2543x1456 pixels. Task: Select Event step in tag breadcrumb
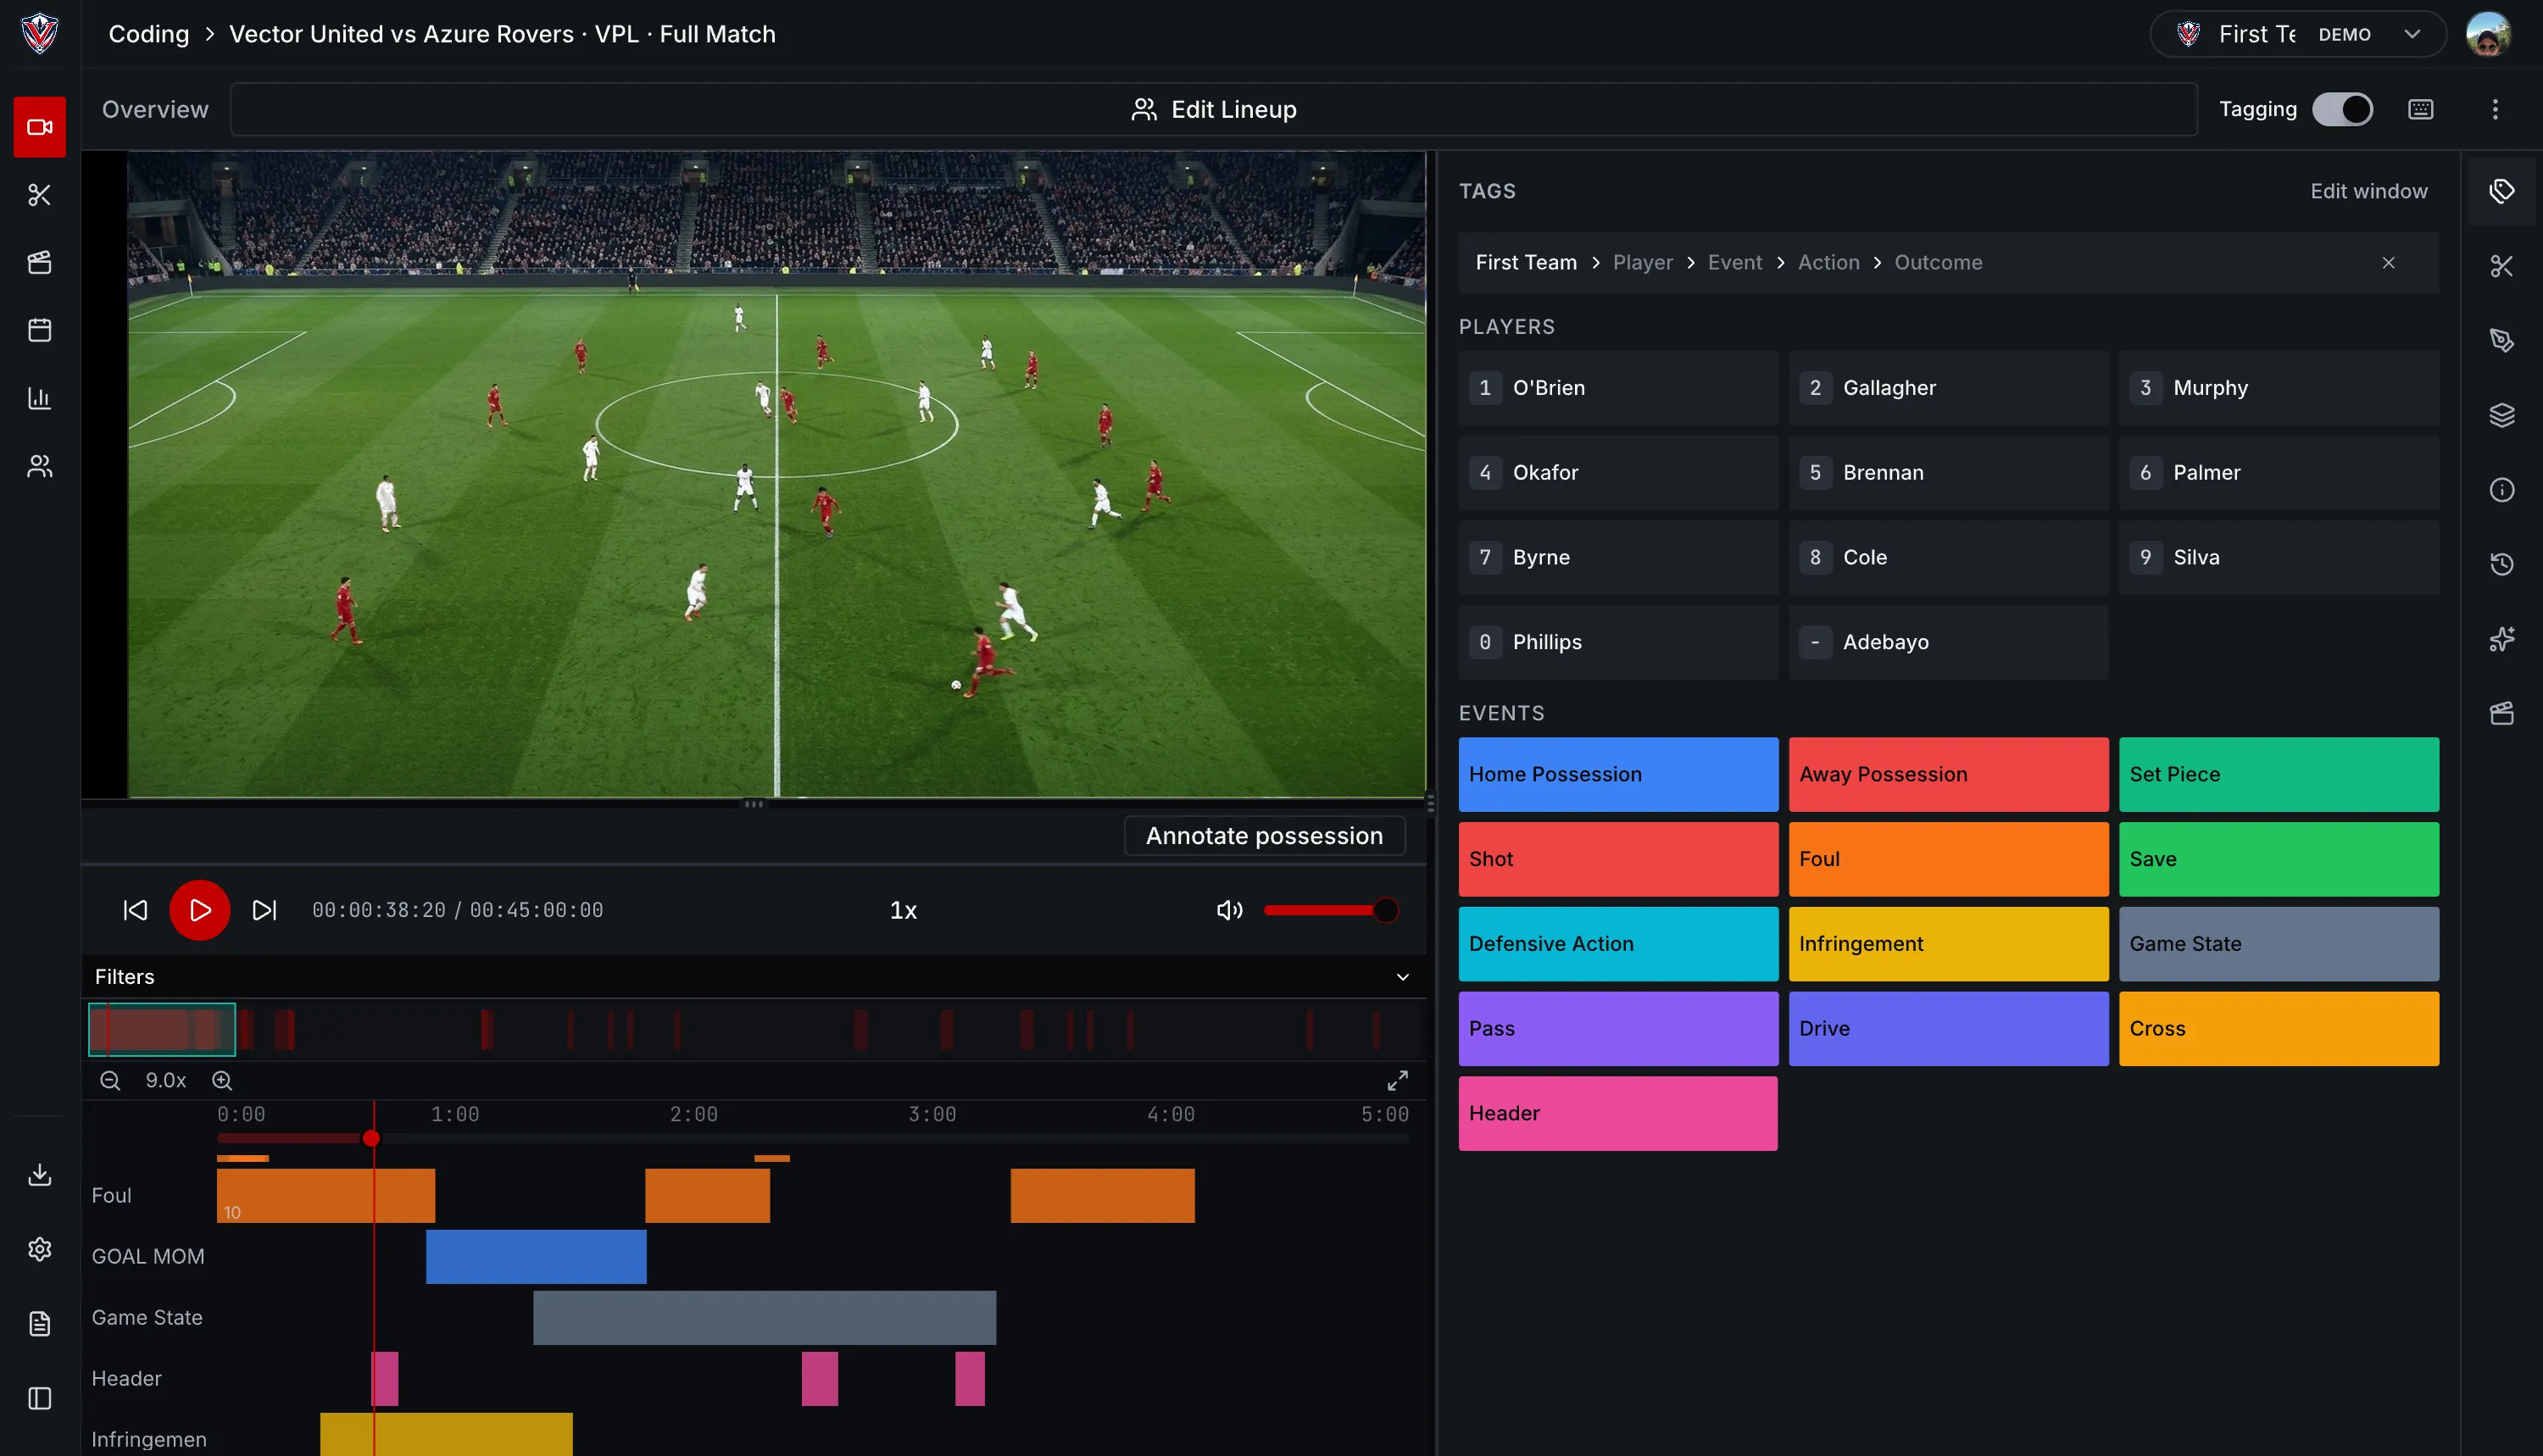[1734, 262]
